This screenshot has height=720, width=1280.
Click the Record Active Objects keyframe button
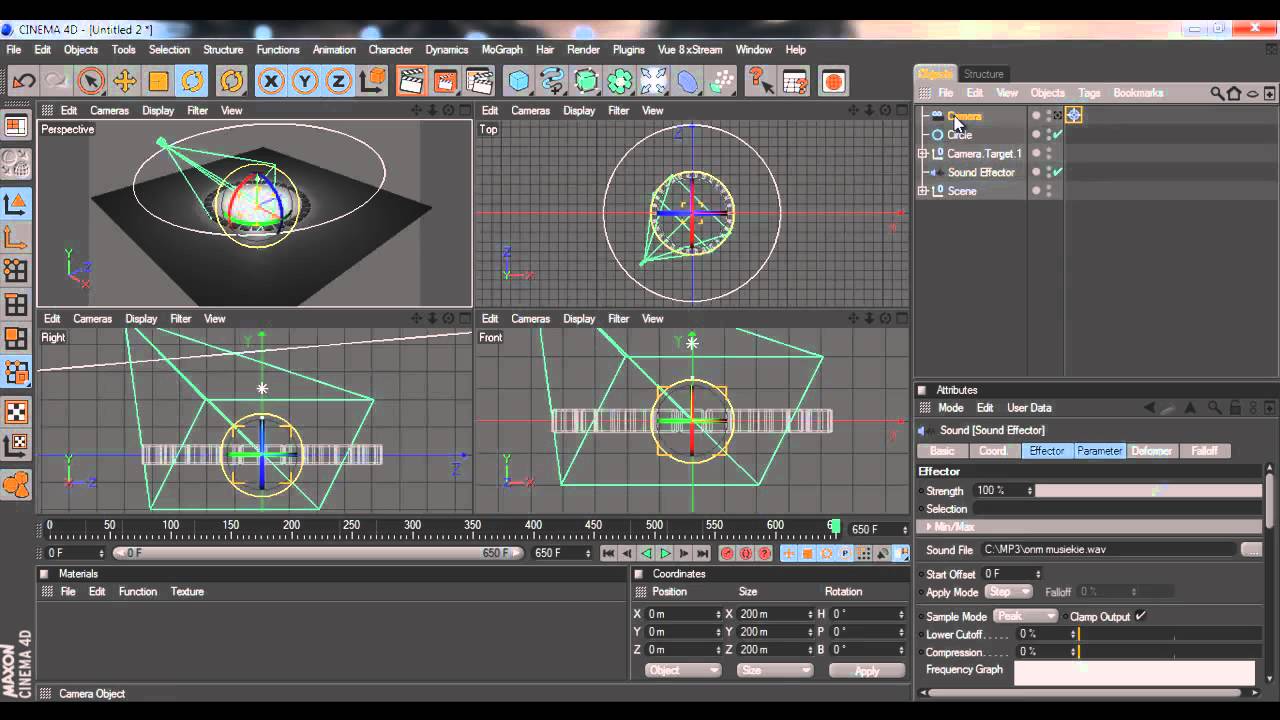click(x=727, y=553)
